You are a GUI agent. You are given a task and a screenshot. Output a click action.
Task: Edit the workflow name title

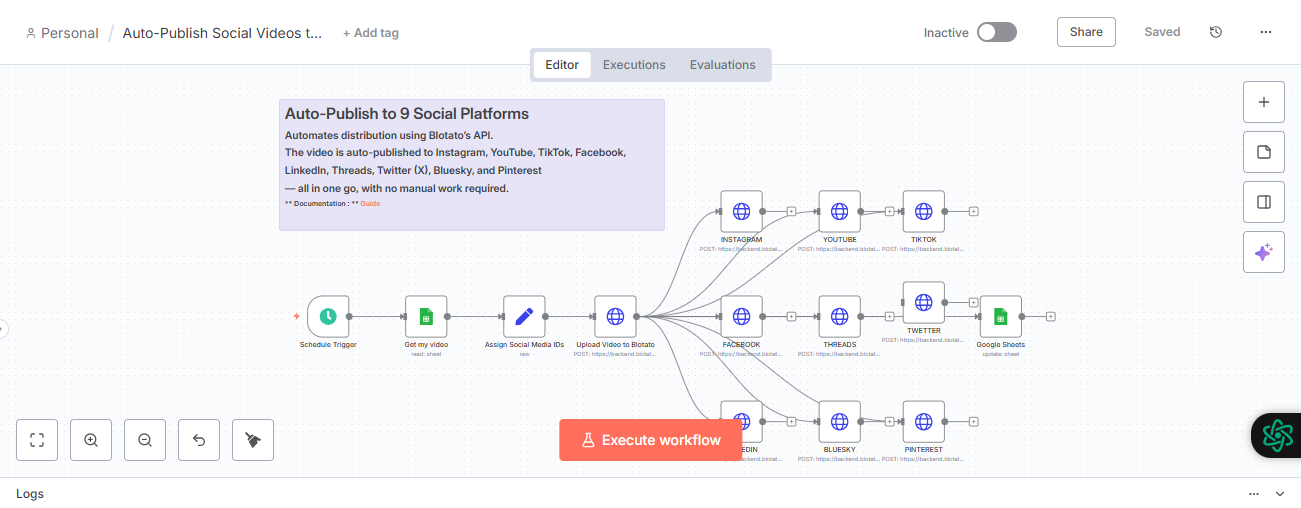223,33
